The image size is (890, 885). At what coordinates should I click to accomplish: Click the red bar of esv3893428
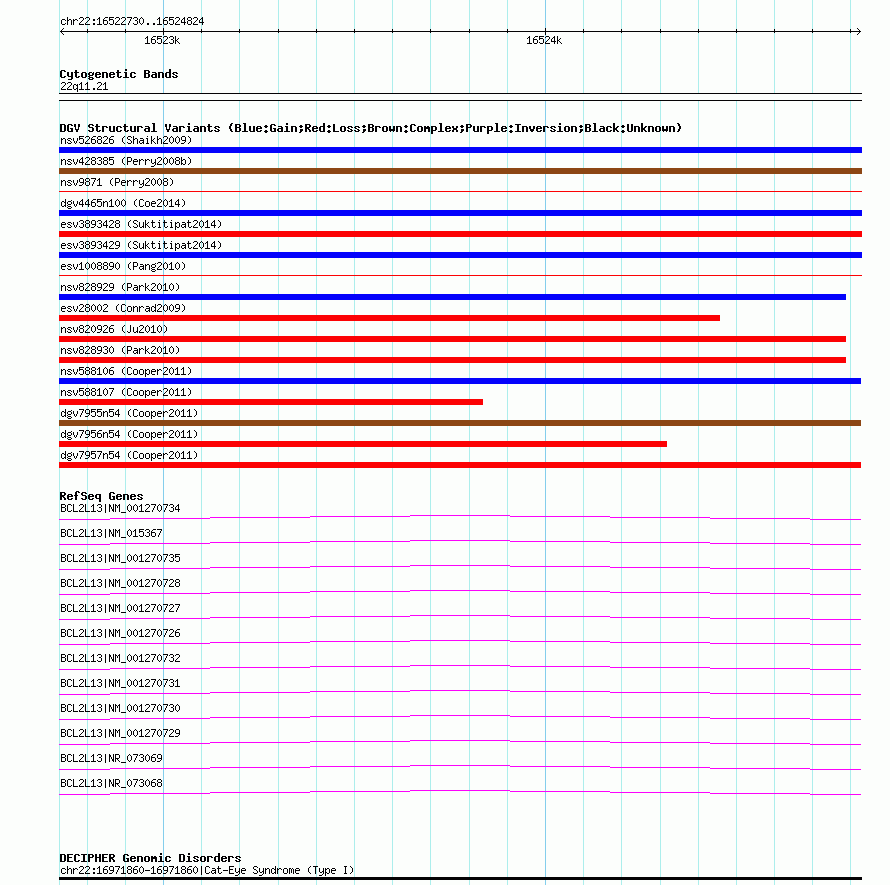pyautogui.click(x=460, y=234)
